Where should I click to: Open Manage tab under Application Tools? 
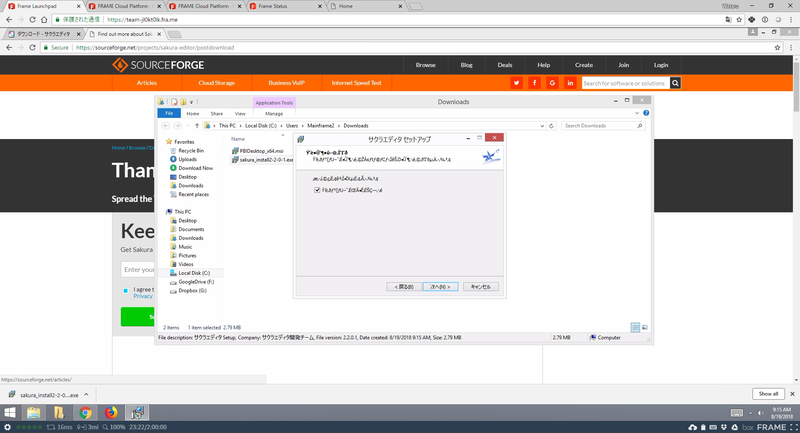coord(274,113)
